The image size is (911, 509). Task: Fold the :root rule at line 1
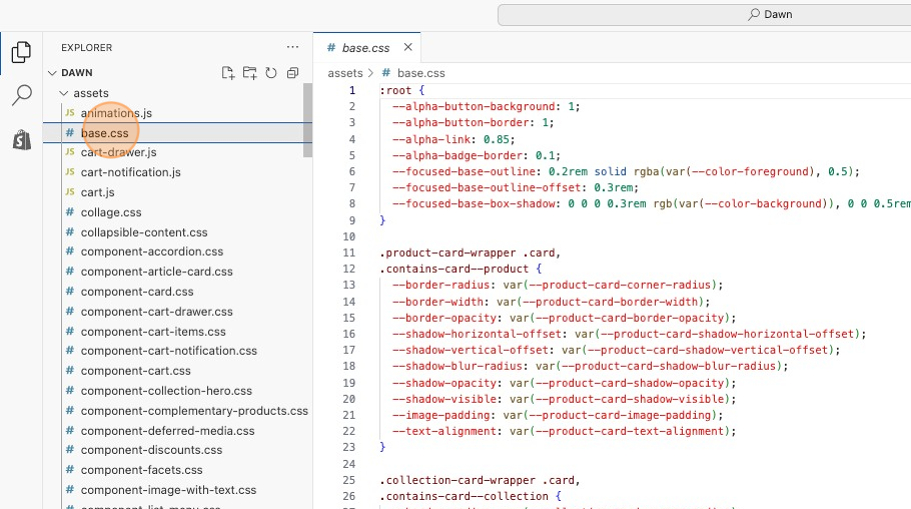368,90
